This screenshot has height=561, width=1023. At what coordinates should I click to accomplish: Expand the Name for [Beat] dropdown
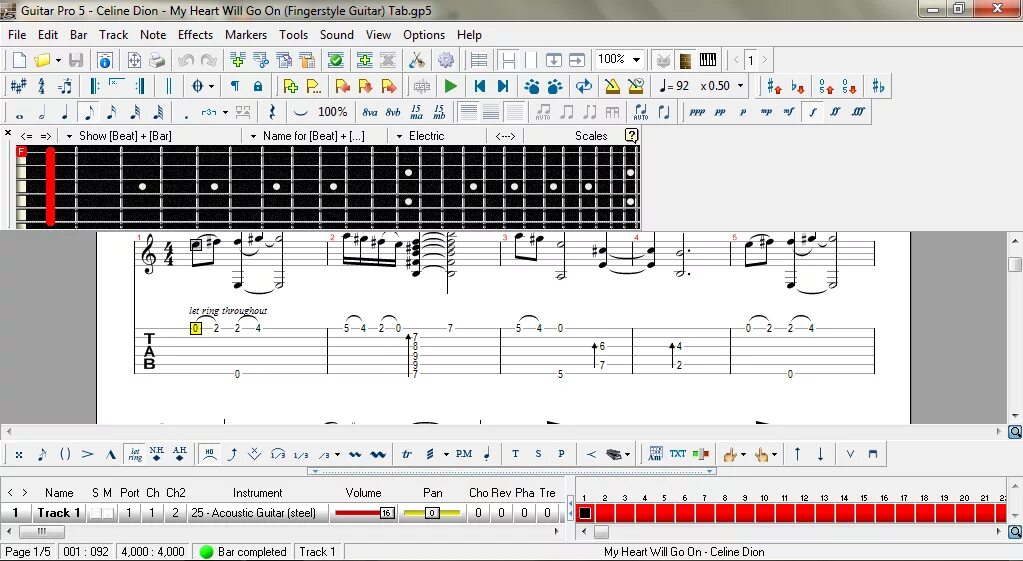coord(253,136)
